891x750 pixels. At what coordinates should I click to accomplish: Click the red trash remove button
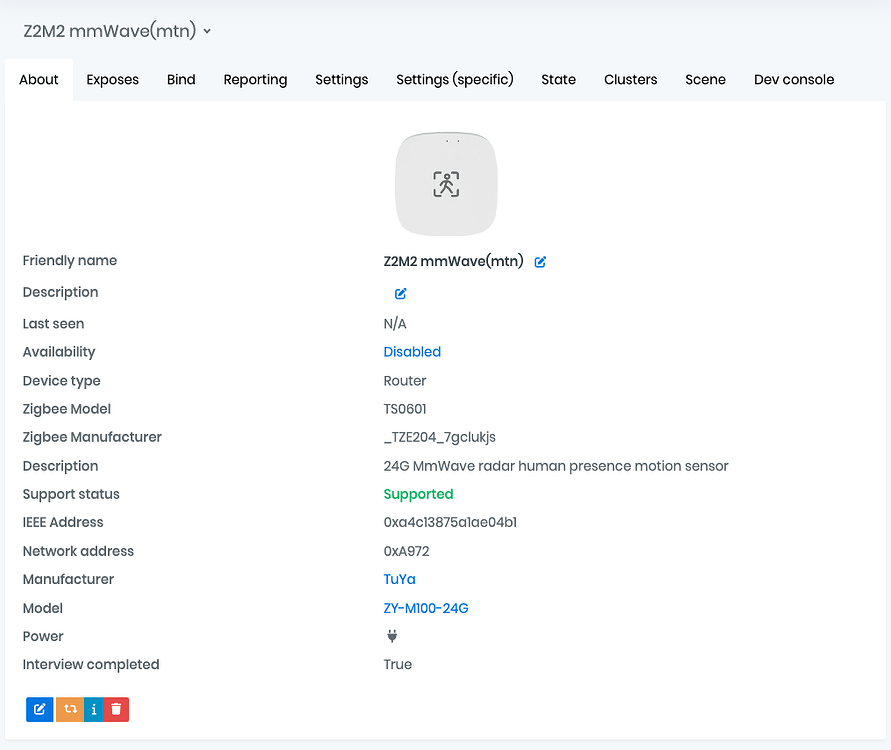click(x=116, y=709)
